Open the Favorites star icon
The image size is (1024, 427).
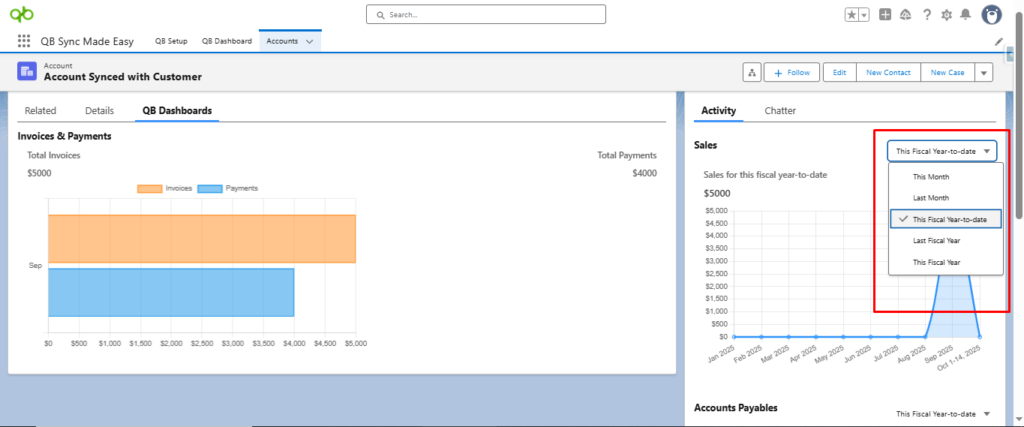(x=852, y=15)
